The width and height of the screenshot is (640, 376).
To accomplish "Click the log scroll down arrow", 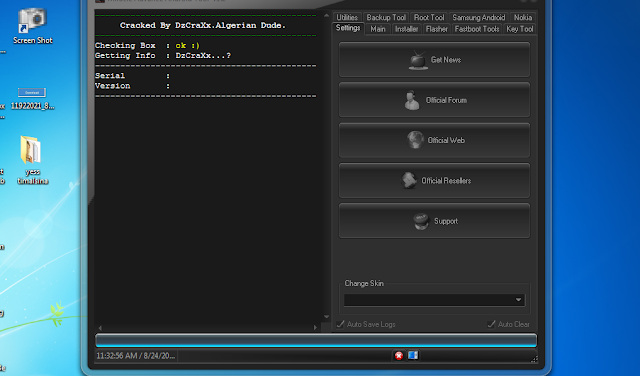I will (x=326, y=317).
